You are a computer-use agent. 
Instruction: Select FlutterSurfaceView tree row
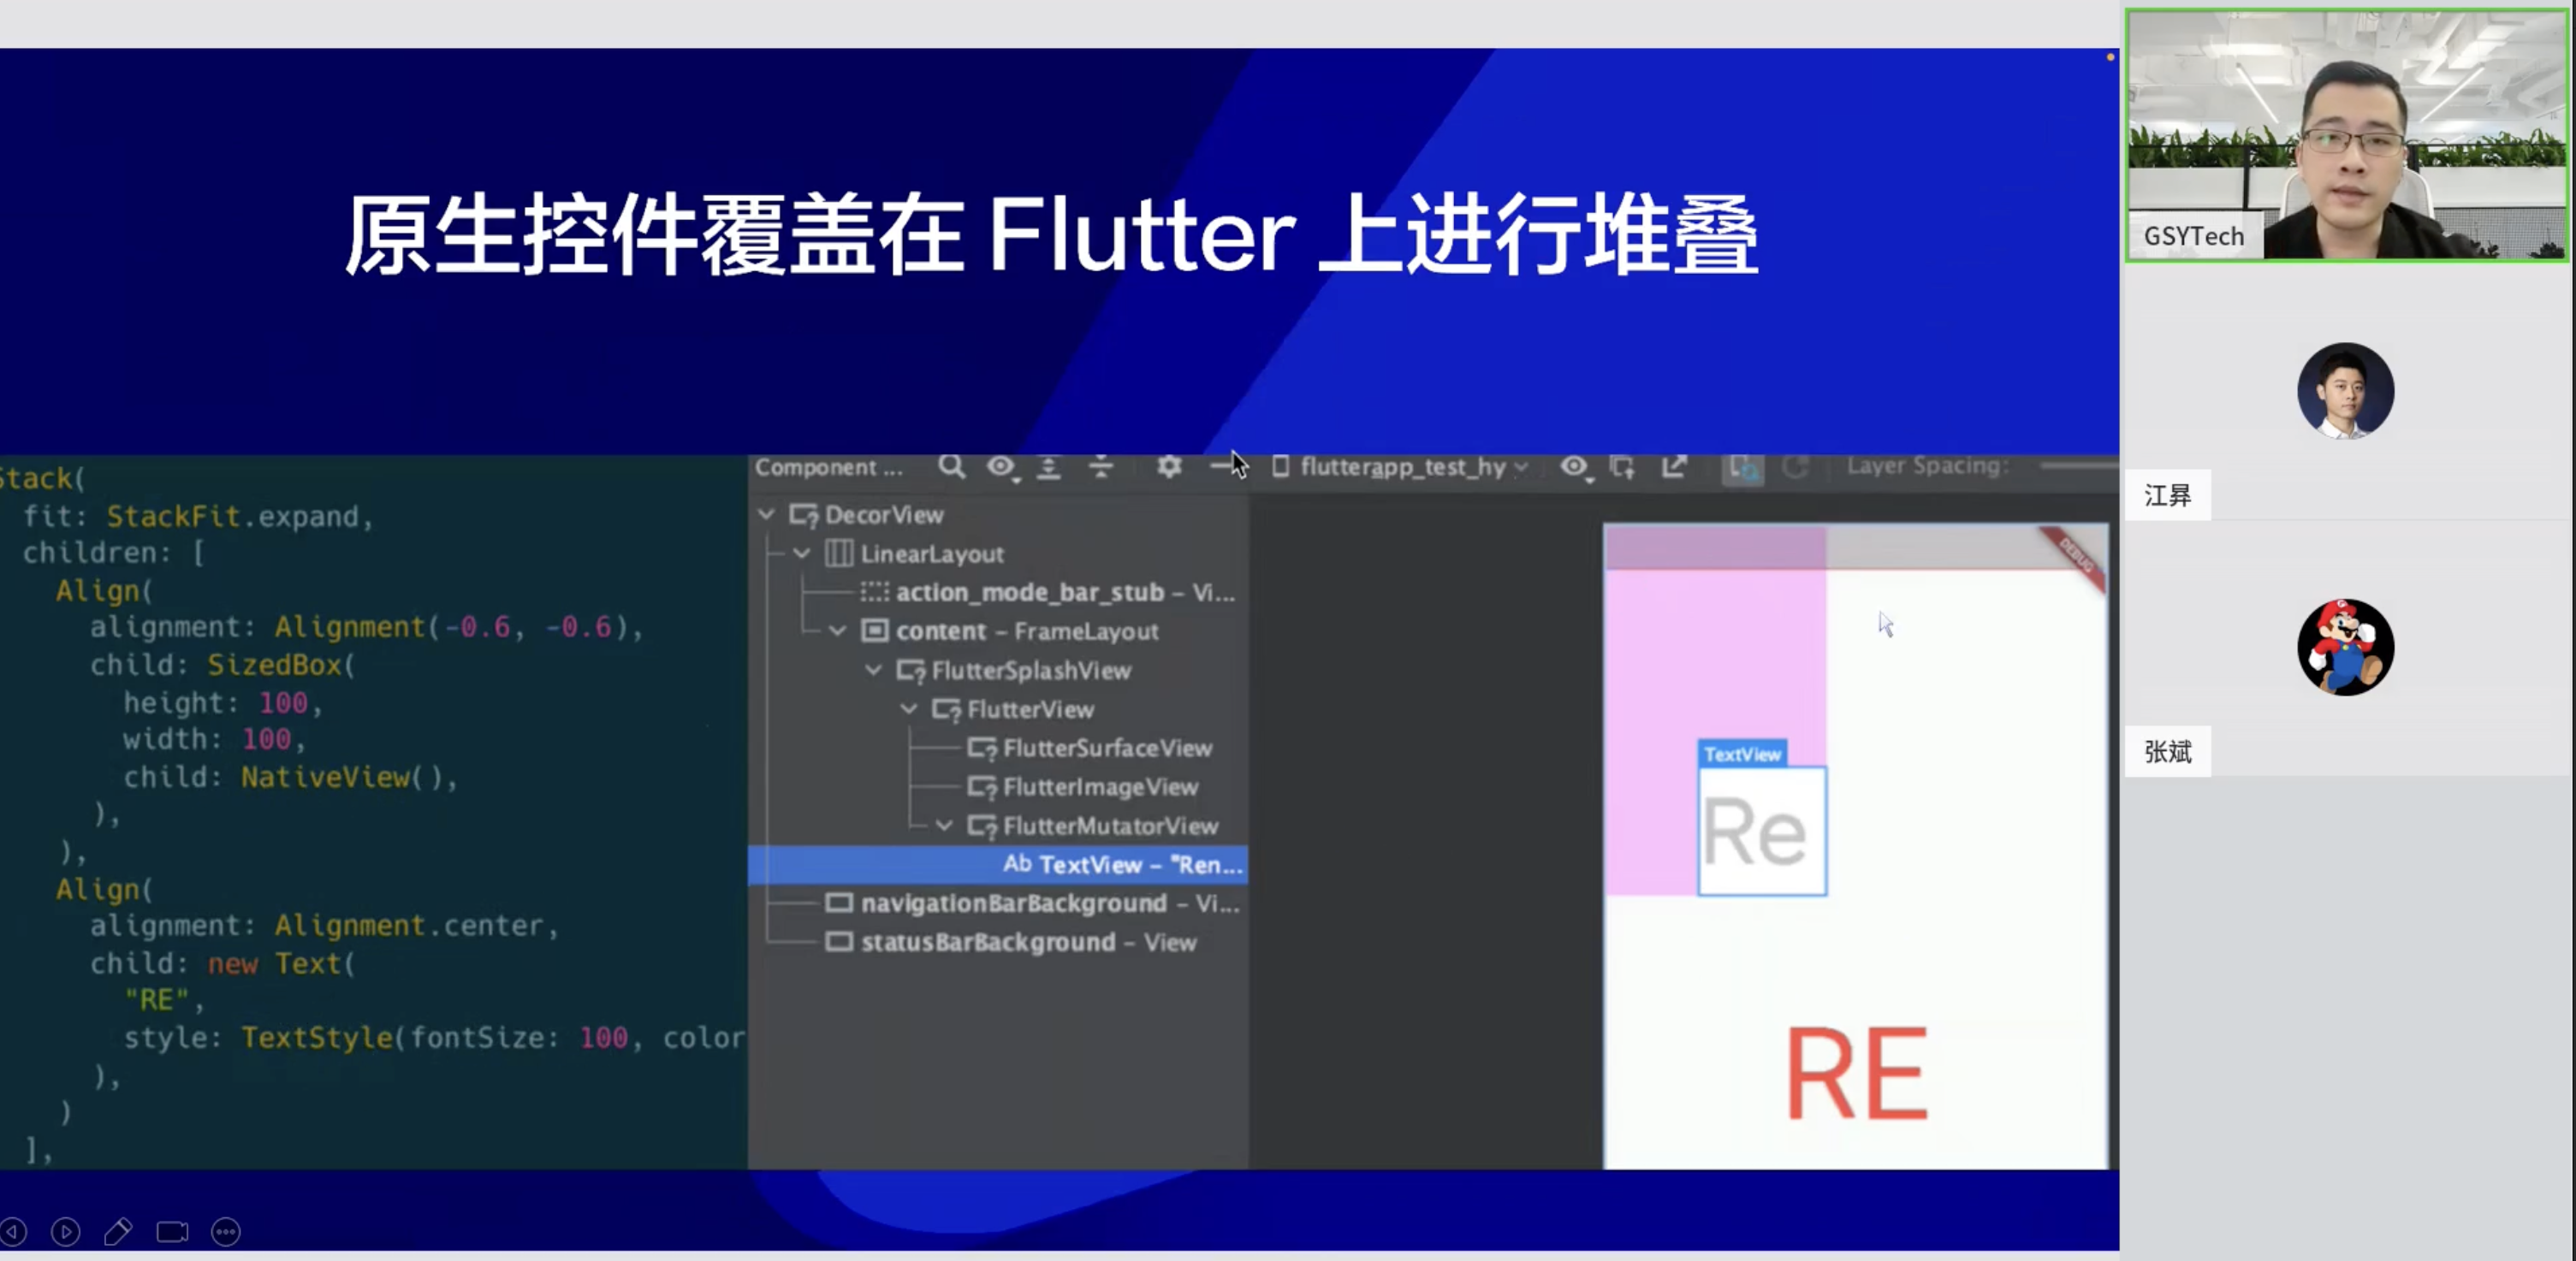(x=1107, y=748)
